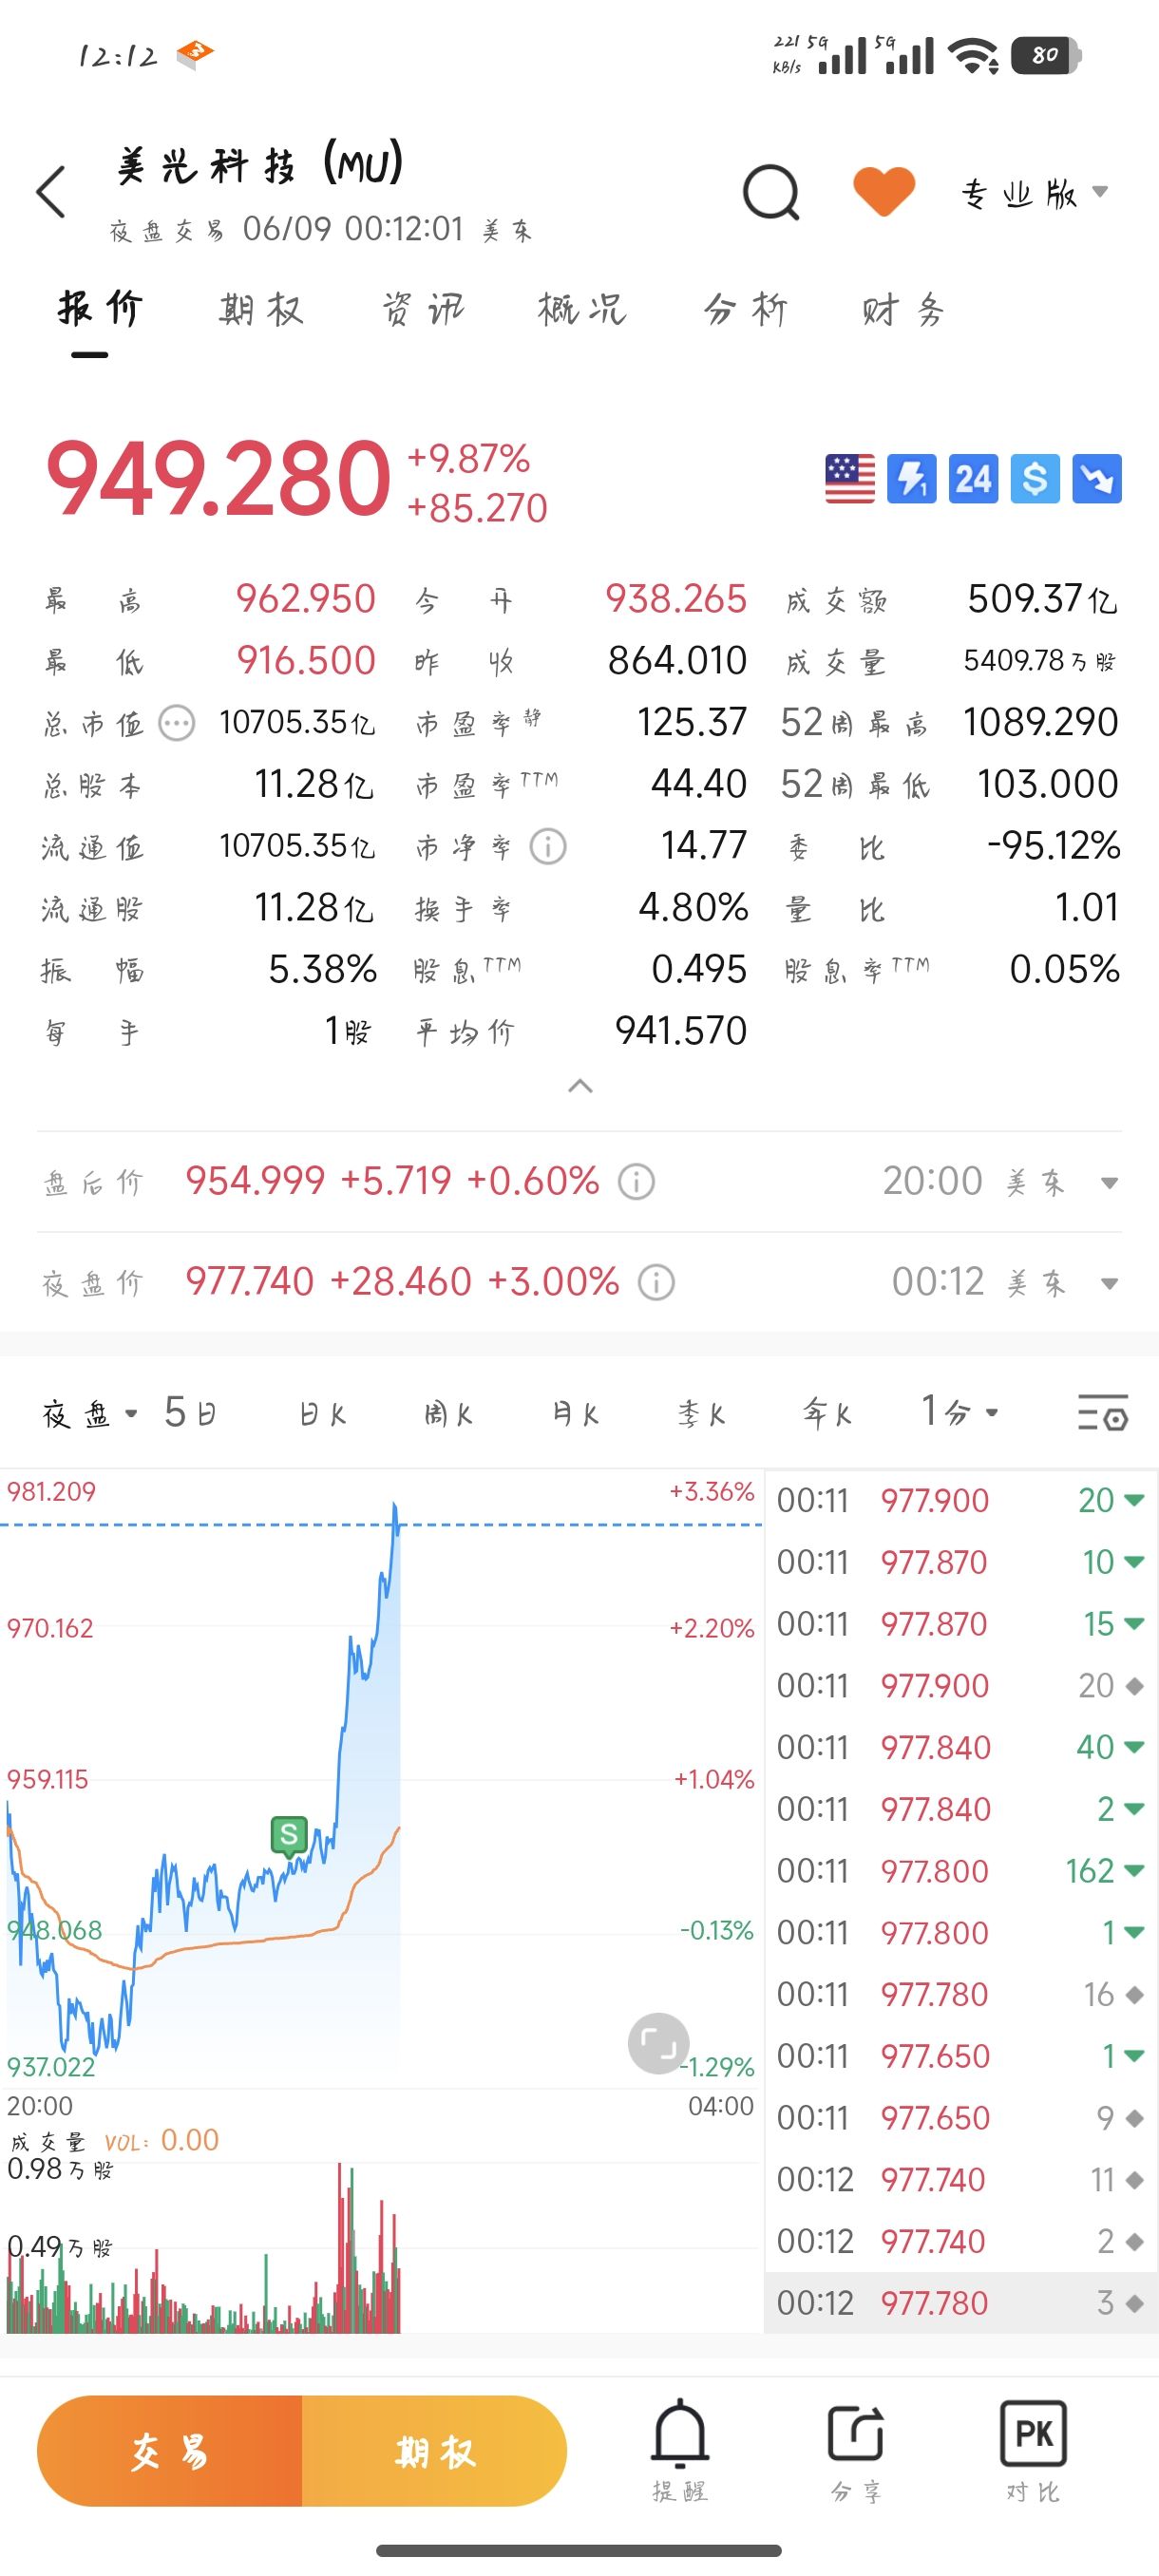Toggle the orange heart favorite icon
The width and height of the screenshot is (1159, 2576).
[884, 191]
